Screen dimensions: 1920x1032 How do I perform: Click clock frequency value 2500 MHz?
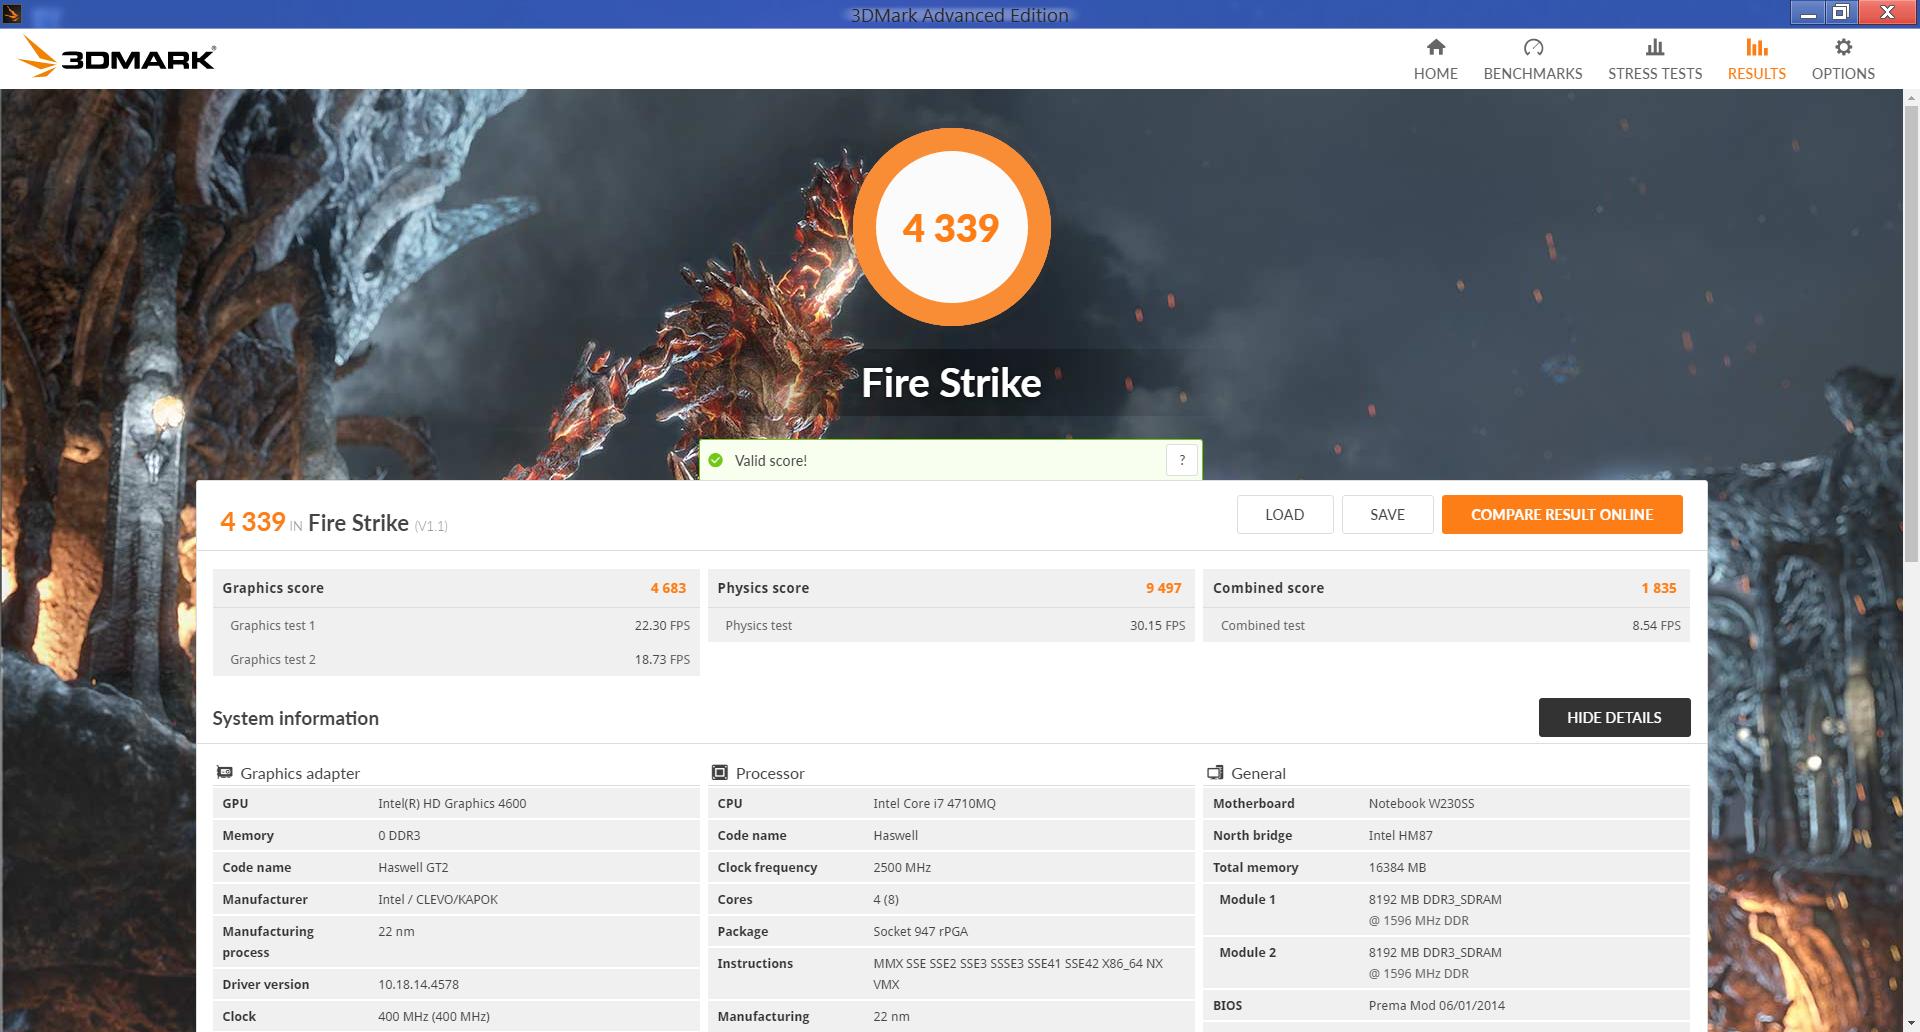click(902, 867)
